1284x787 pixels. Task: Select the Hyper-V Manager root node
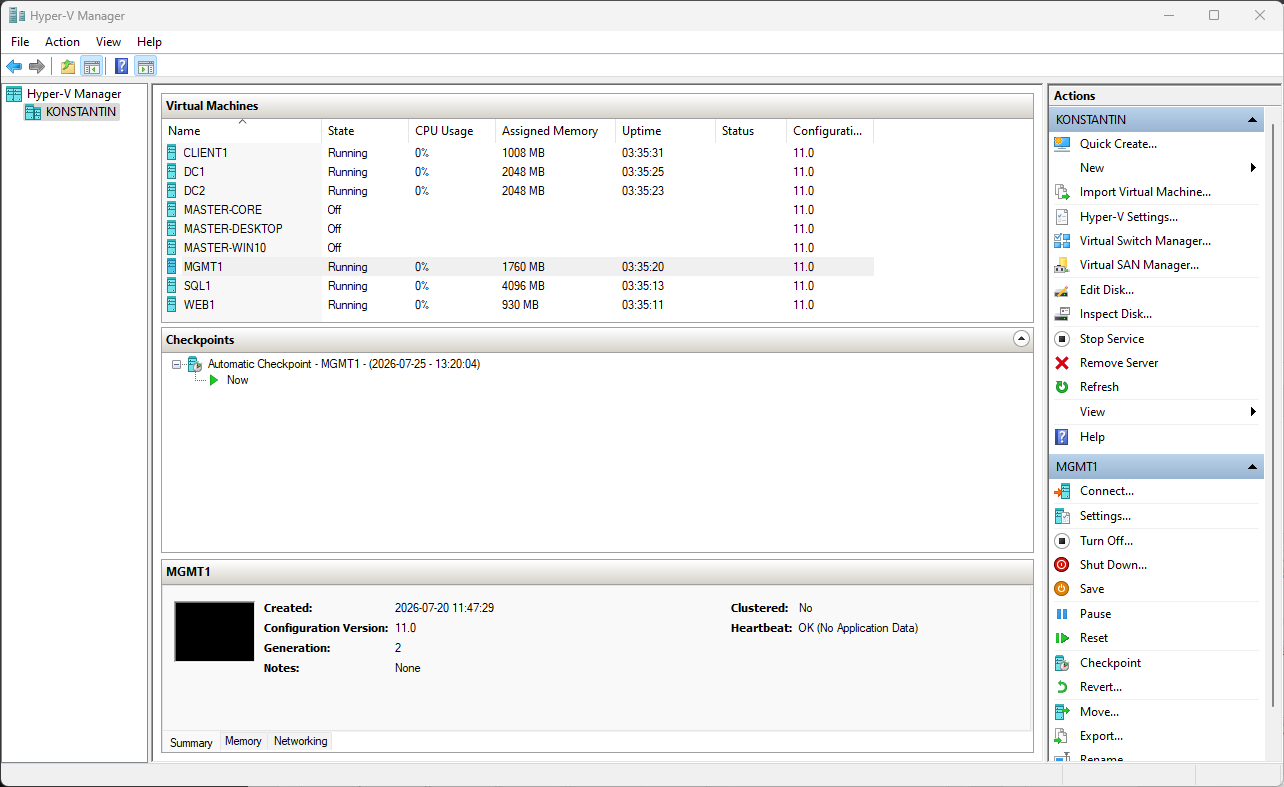pos(74,94)
